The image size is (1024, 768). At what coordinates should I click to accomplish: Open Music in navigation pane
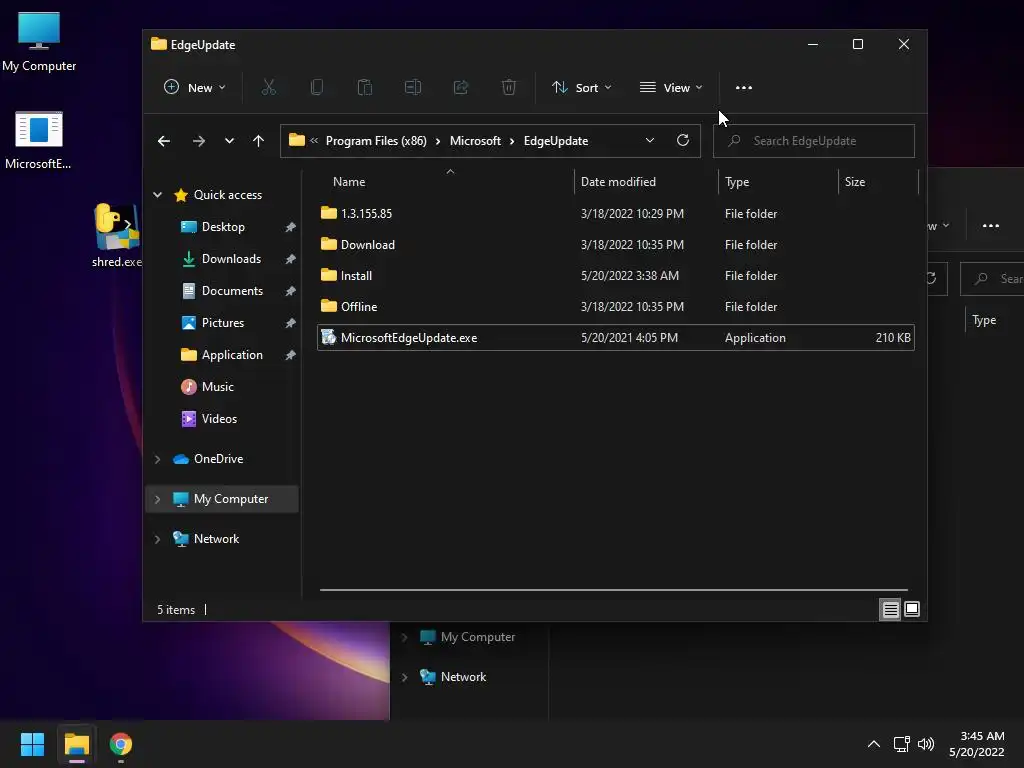coord(217,387)
